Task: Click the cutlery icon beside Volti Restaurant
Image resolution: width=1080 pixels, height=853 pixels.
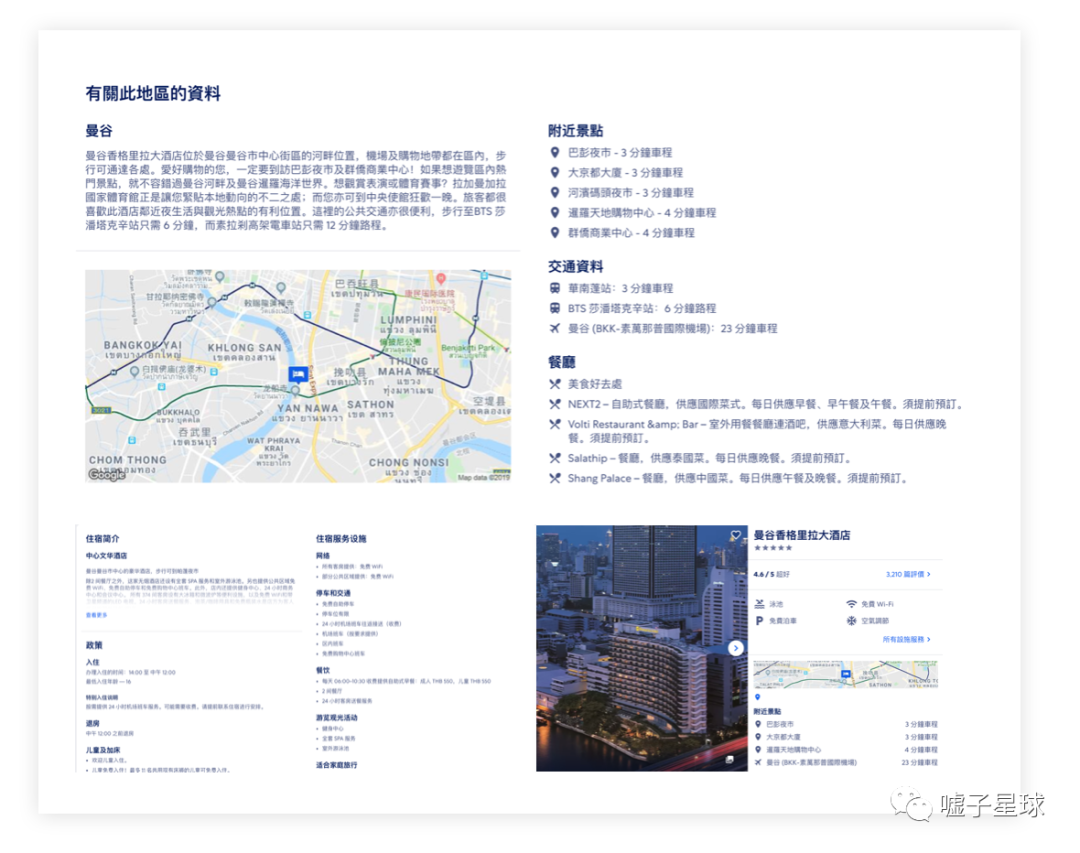Action: 554,424
